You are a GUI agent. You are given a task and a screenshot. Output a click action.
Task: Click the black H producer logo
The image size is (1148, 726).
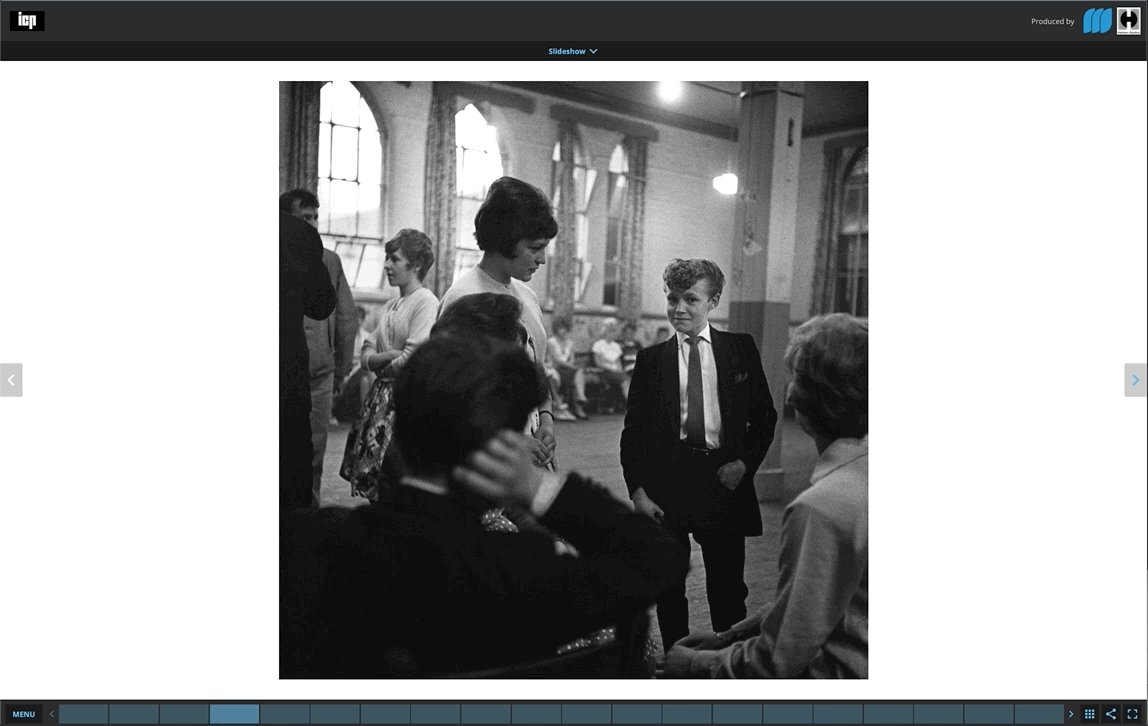point(1128,21)
